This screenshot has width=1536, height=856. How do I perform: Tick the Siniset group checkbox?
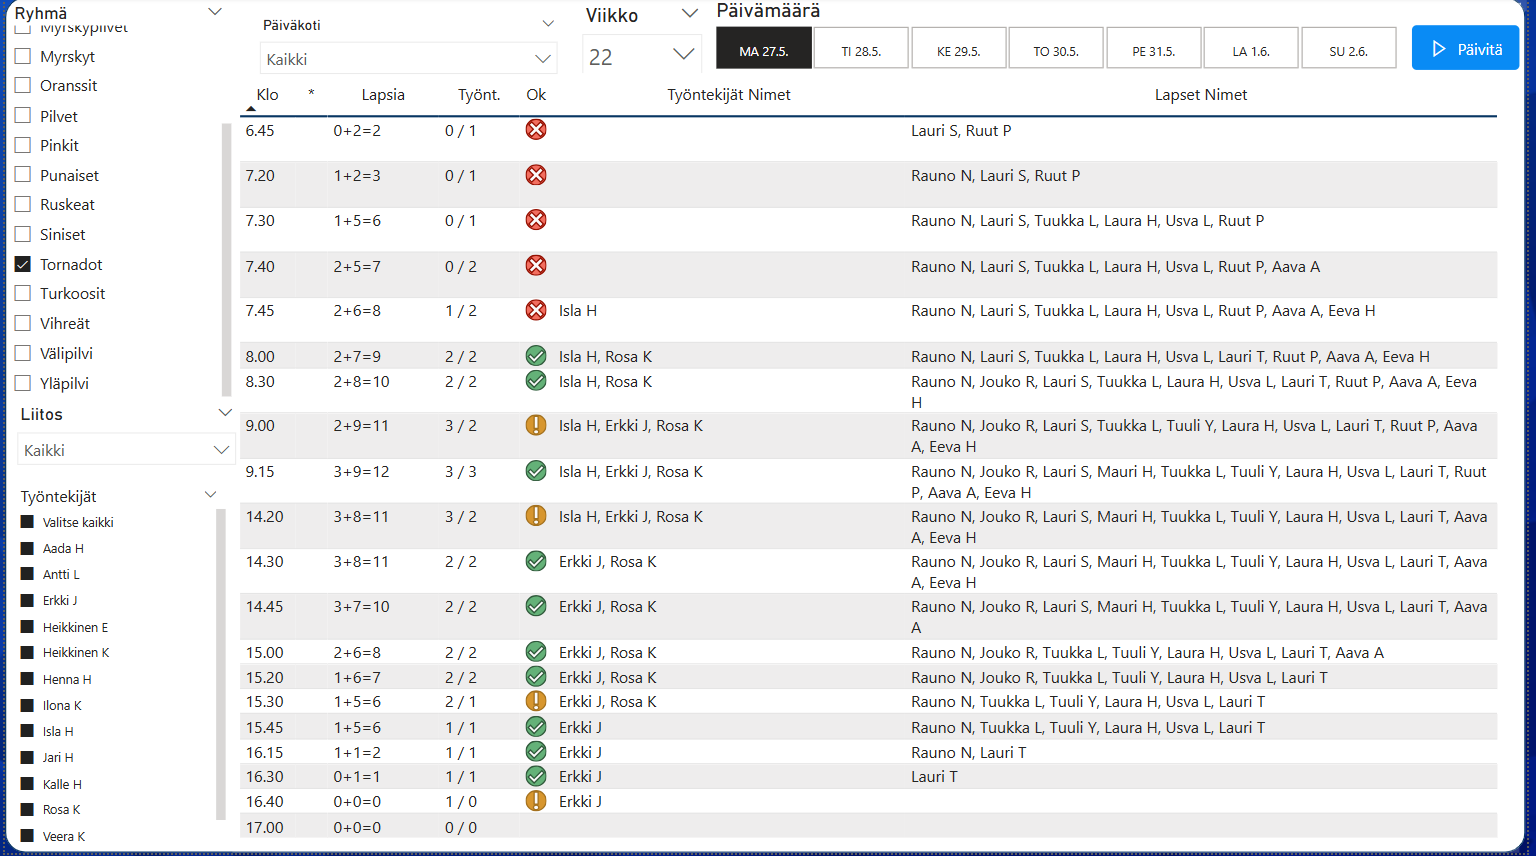23,234
